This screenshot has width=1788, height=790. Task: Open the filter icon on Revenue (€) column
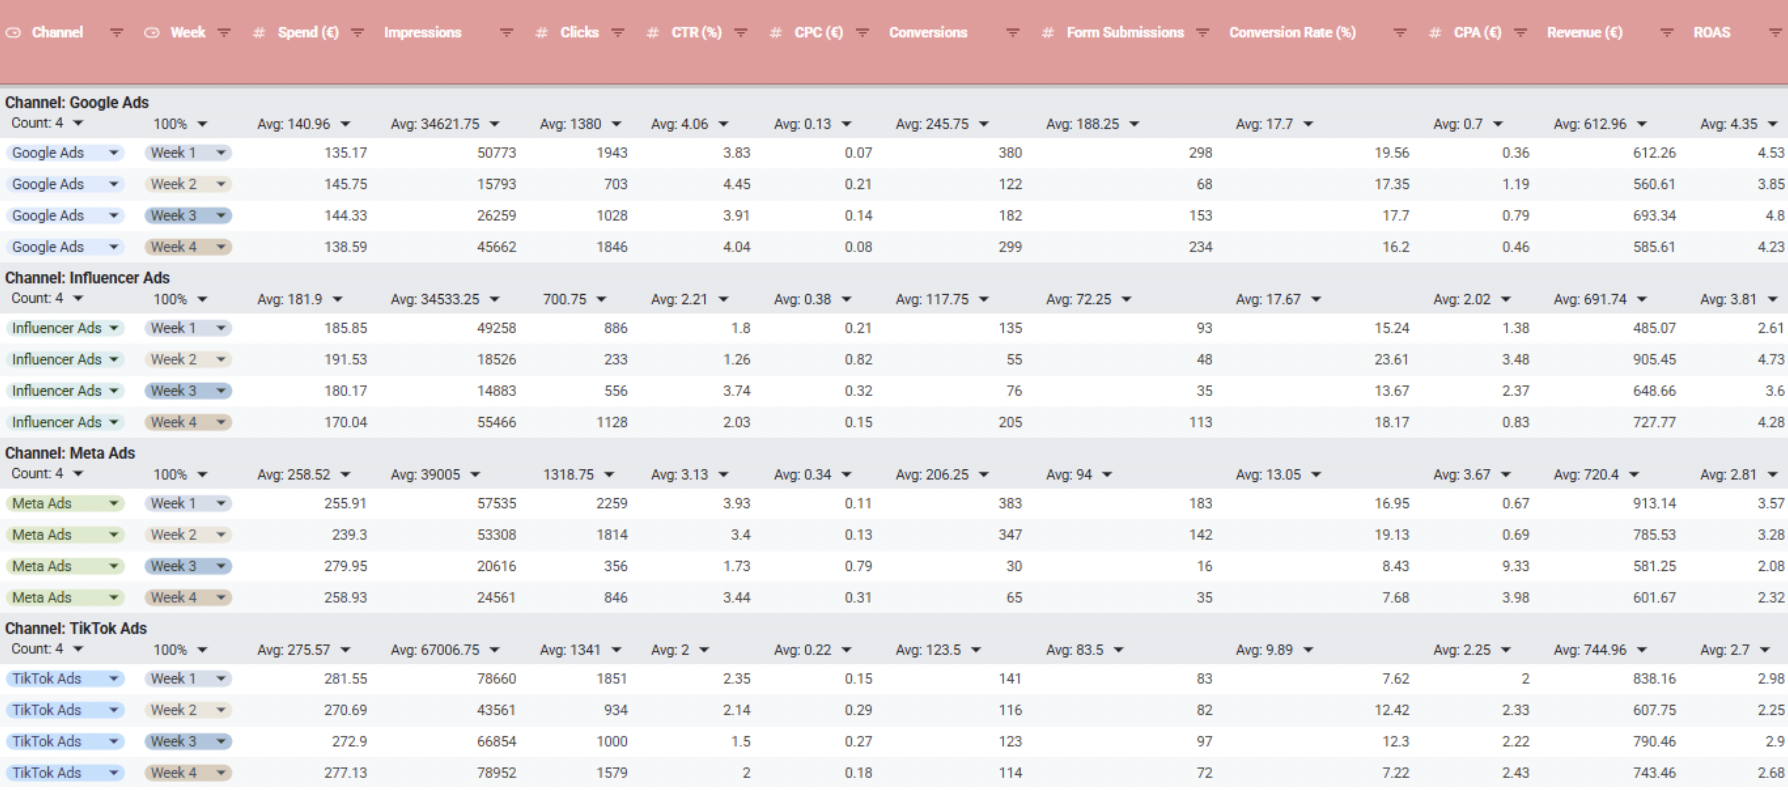click(1666, 33)
